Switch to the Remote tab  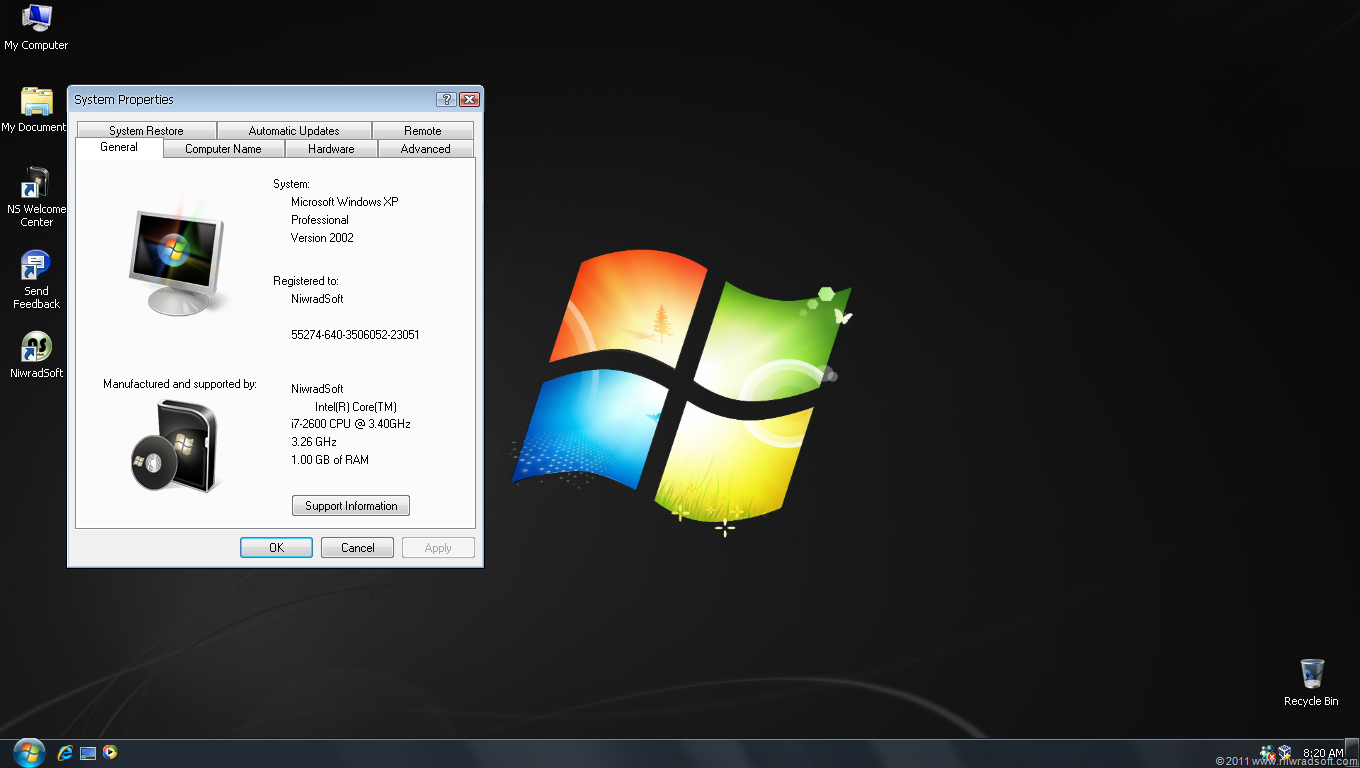[423, 131]
